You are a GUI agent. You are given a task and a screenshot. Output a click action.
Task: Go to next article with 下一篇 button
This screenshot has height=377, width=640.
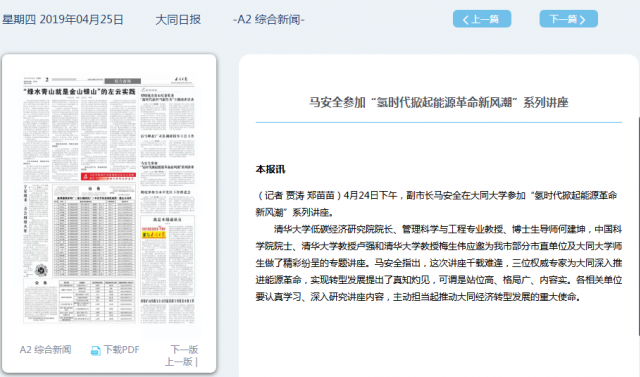click(x=568, y=19)
